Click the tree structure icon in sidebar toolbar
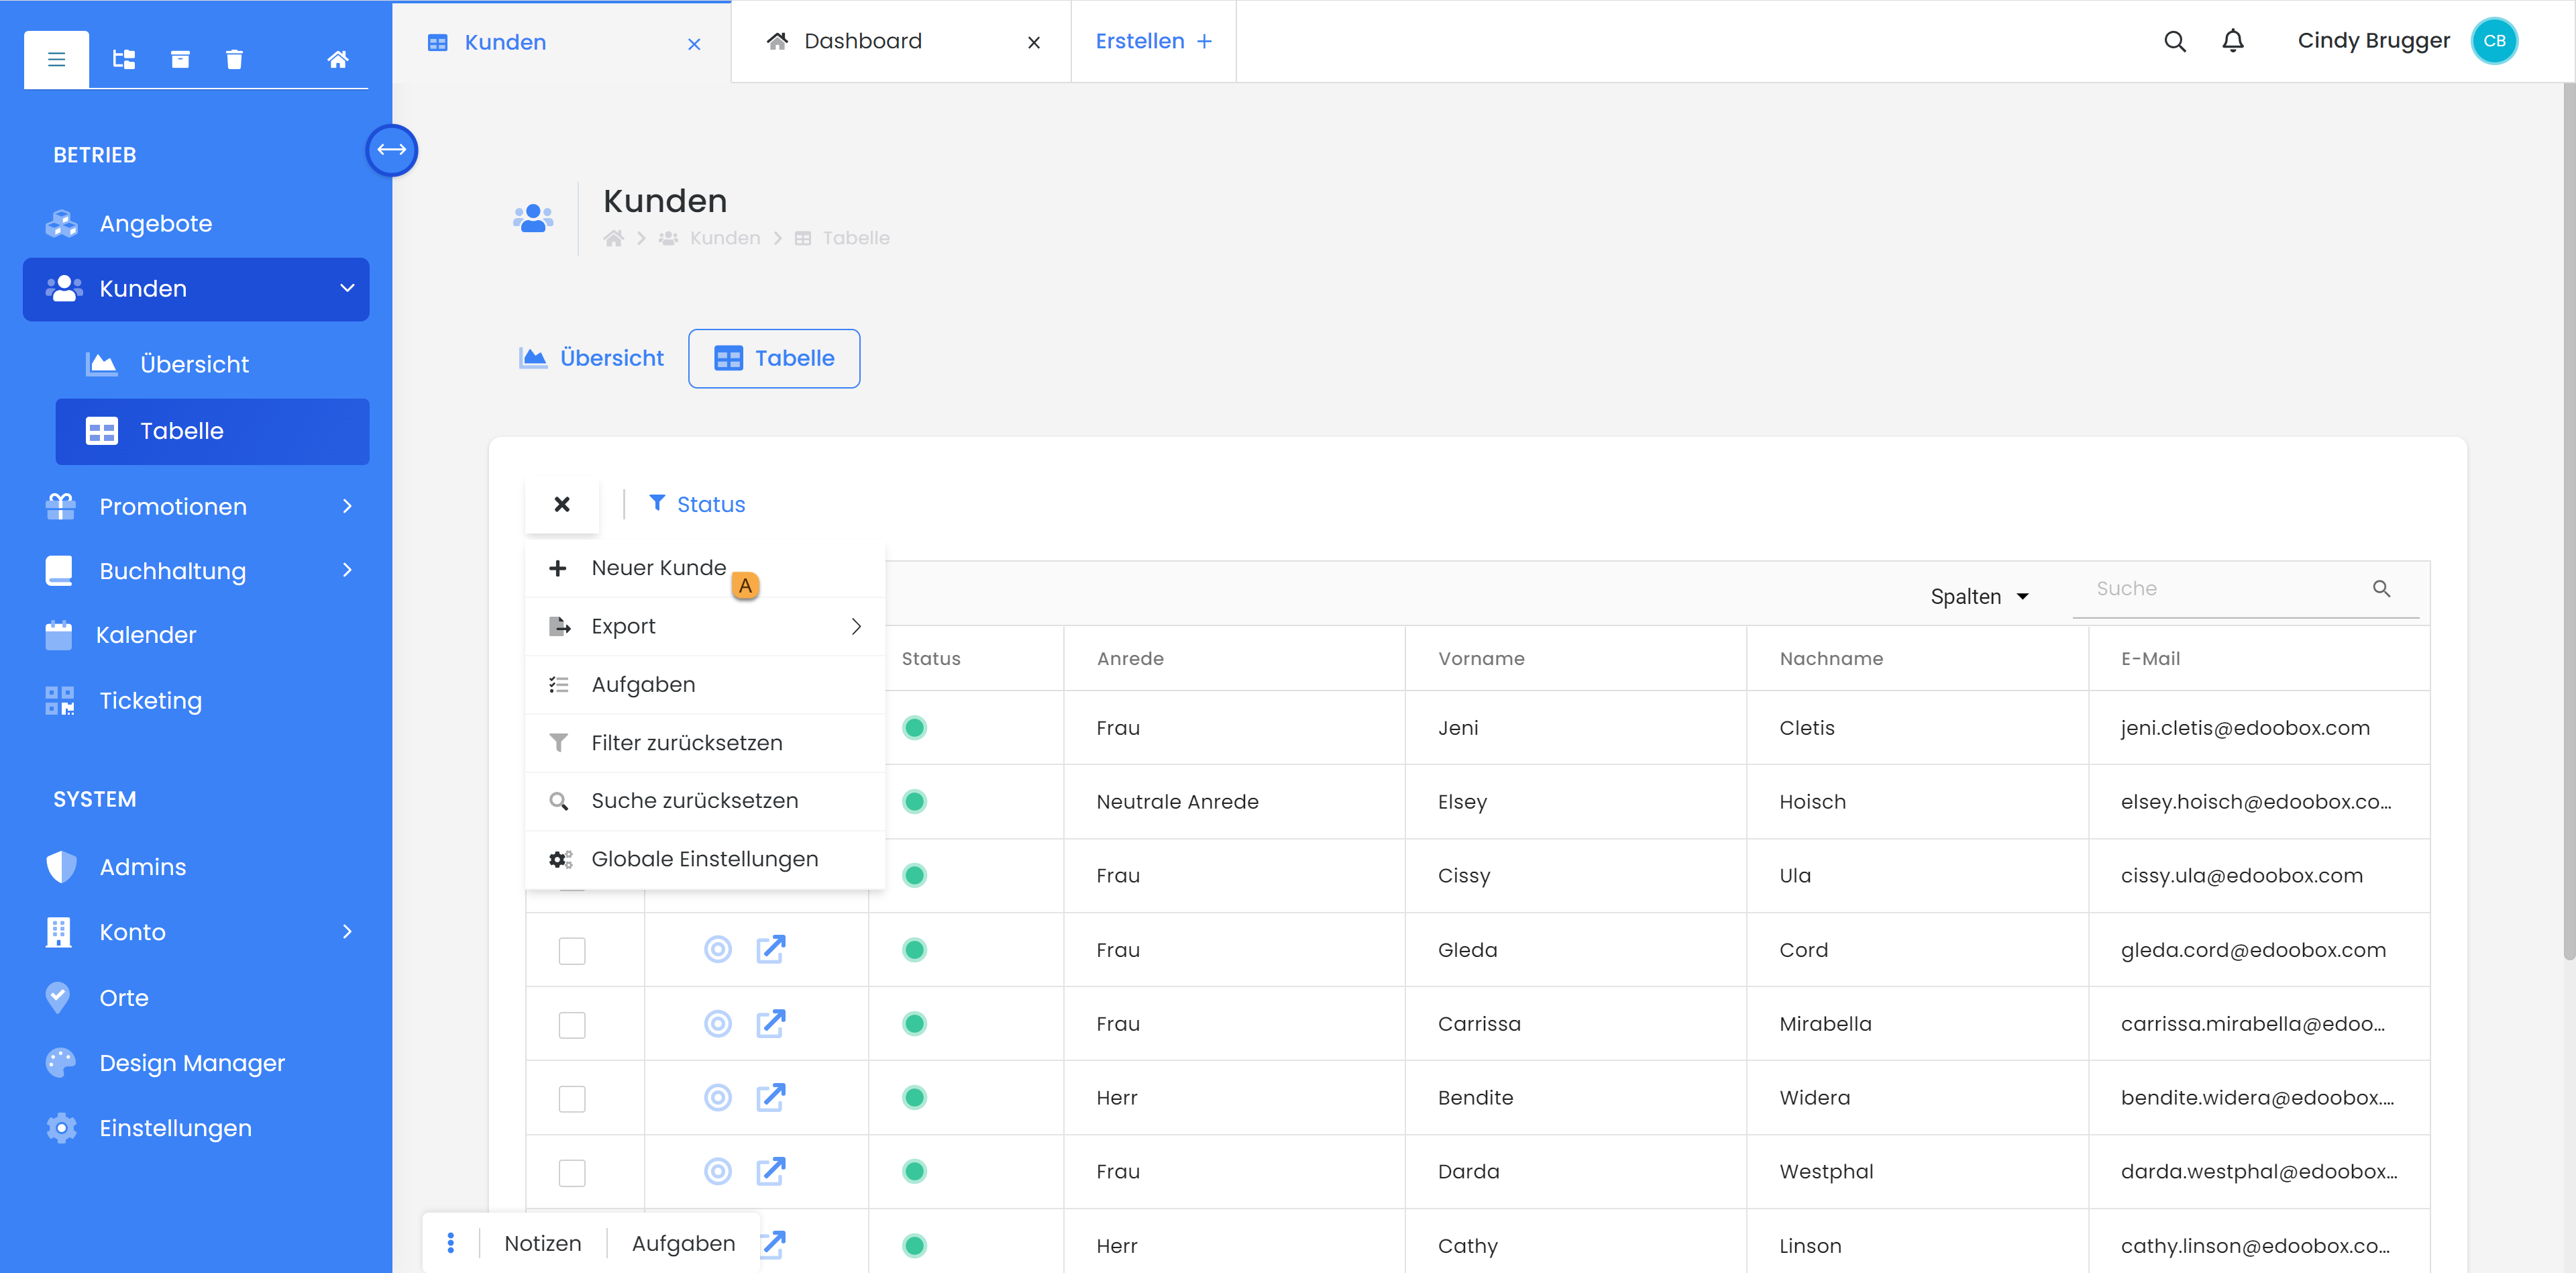Image resolution: width=2576 pixels, height=1273 pixels. tap(124, 59)
